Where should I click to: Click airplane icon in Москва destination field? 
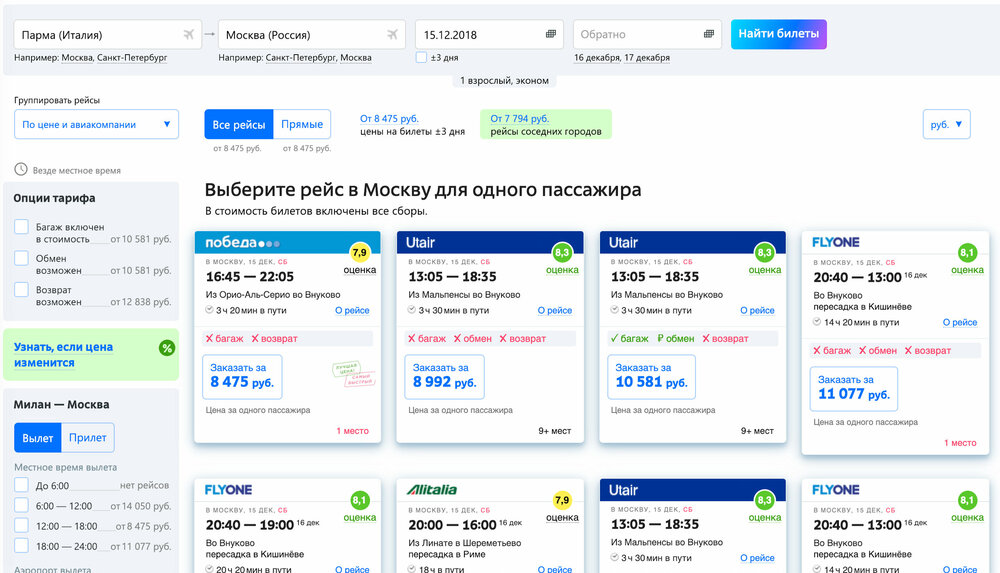pos(392,34)
